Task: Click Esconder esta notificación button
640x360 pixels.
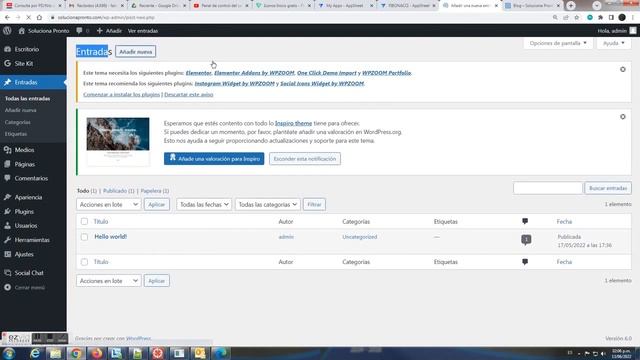Action: [305, 158]
